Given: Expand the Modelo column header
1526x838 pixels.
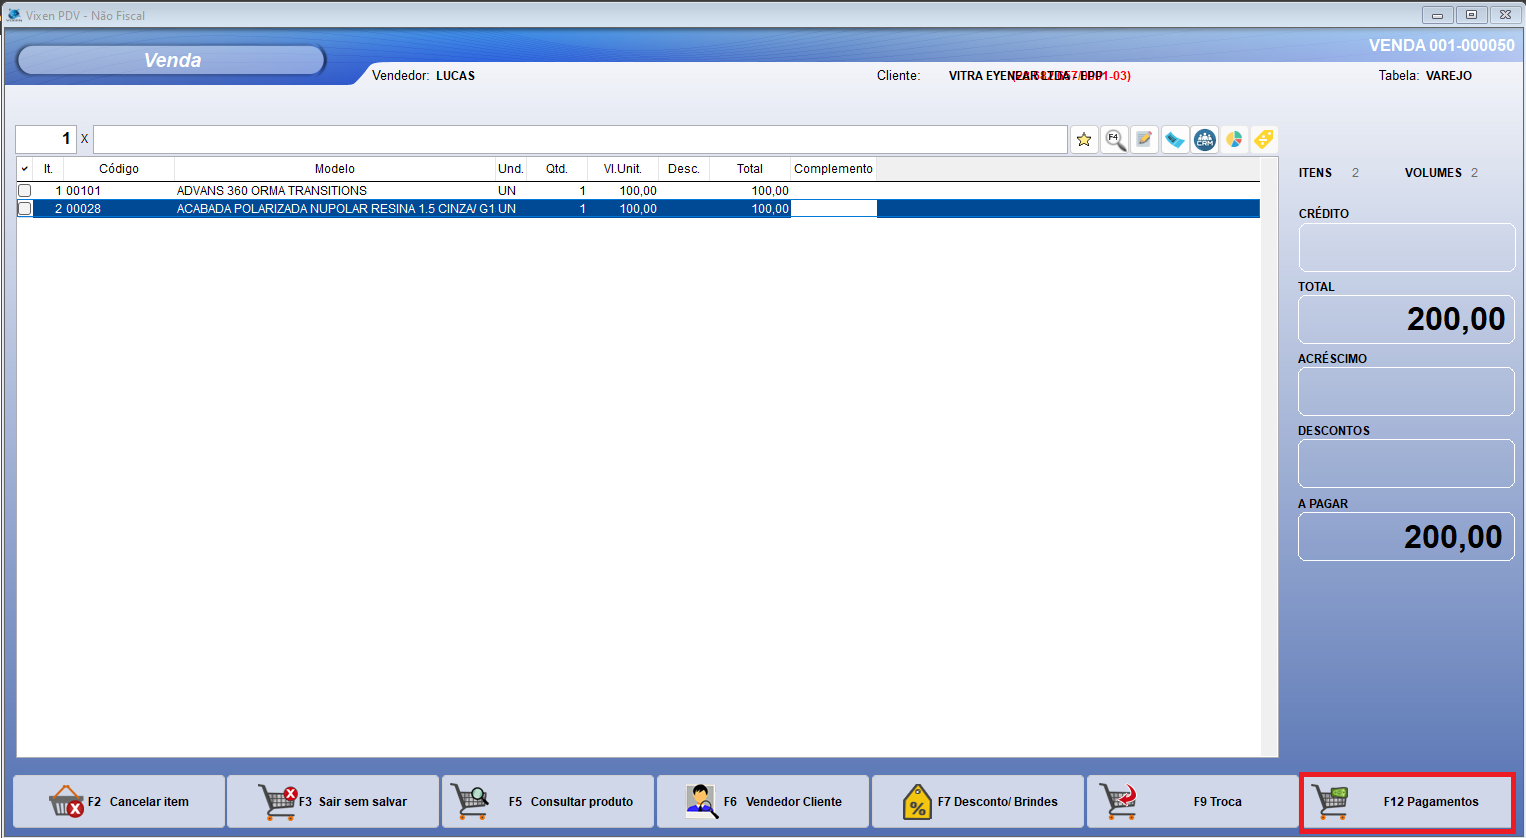Looking at the screenshot, I should click(337, 168).
